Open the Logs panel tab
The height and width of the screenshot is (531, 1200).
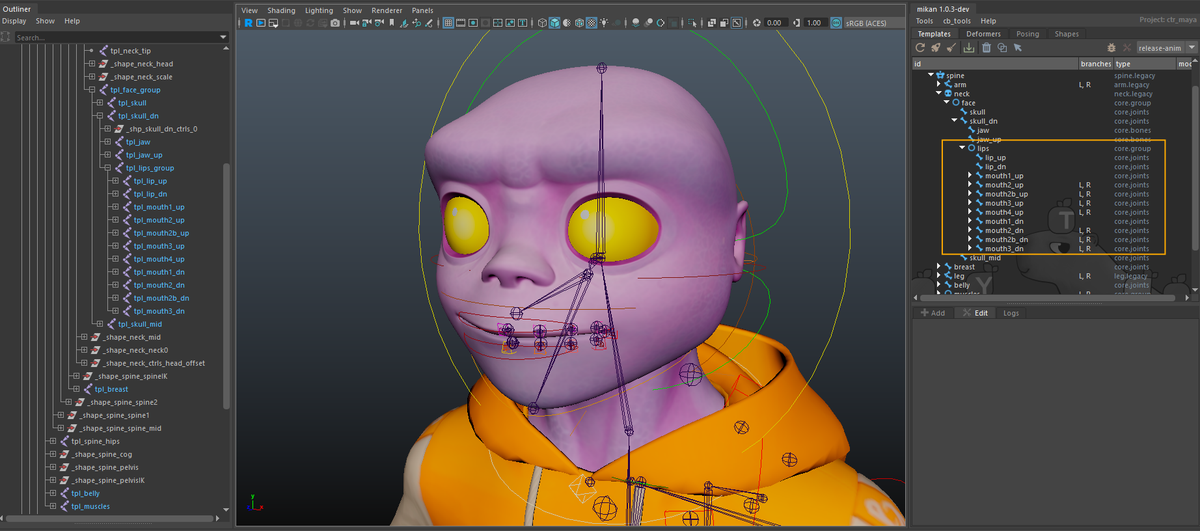point(1011,313)
